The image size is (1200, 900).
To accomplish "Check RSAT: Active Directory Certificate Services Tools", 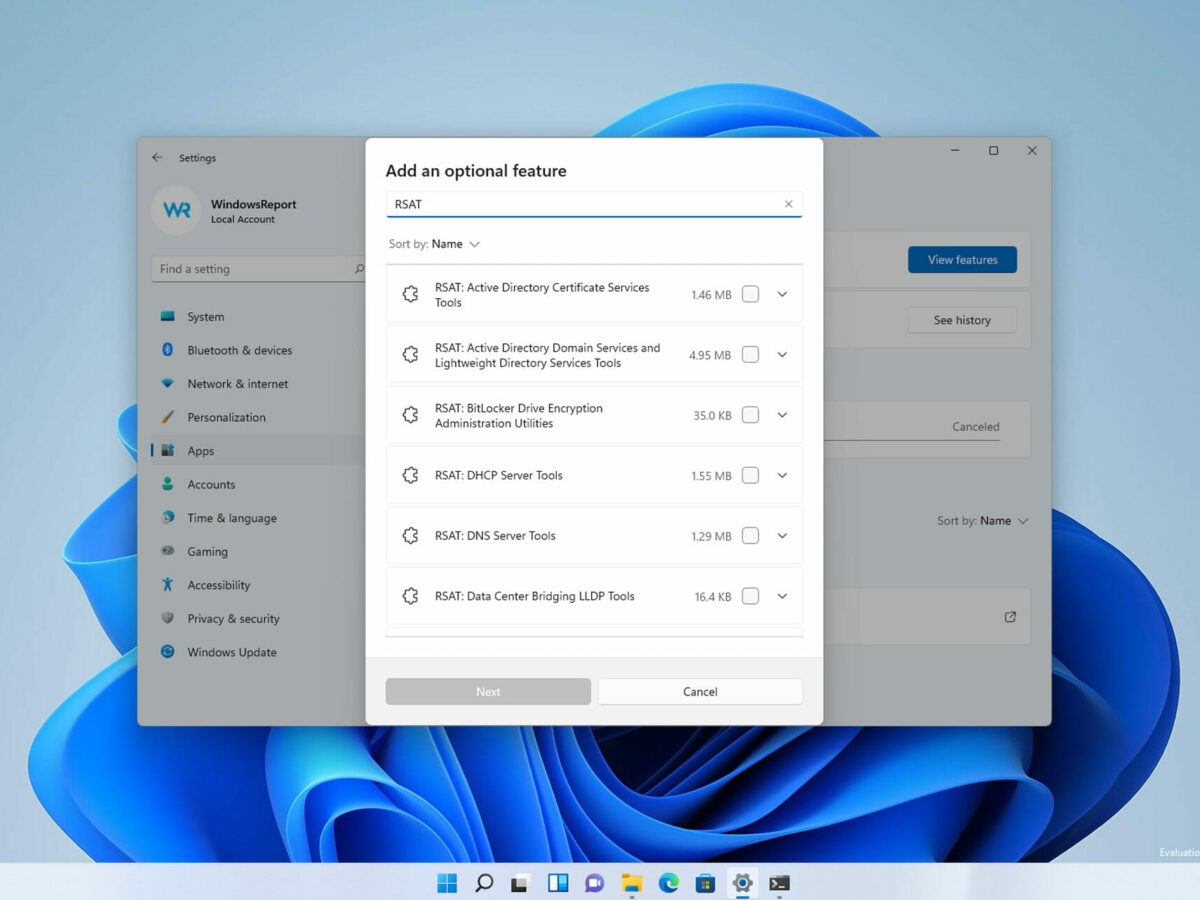I will 750,294.
